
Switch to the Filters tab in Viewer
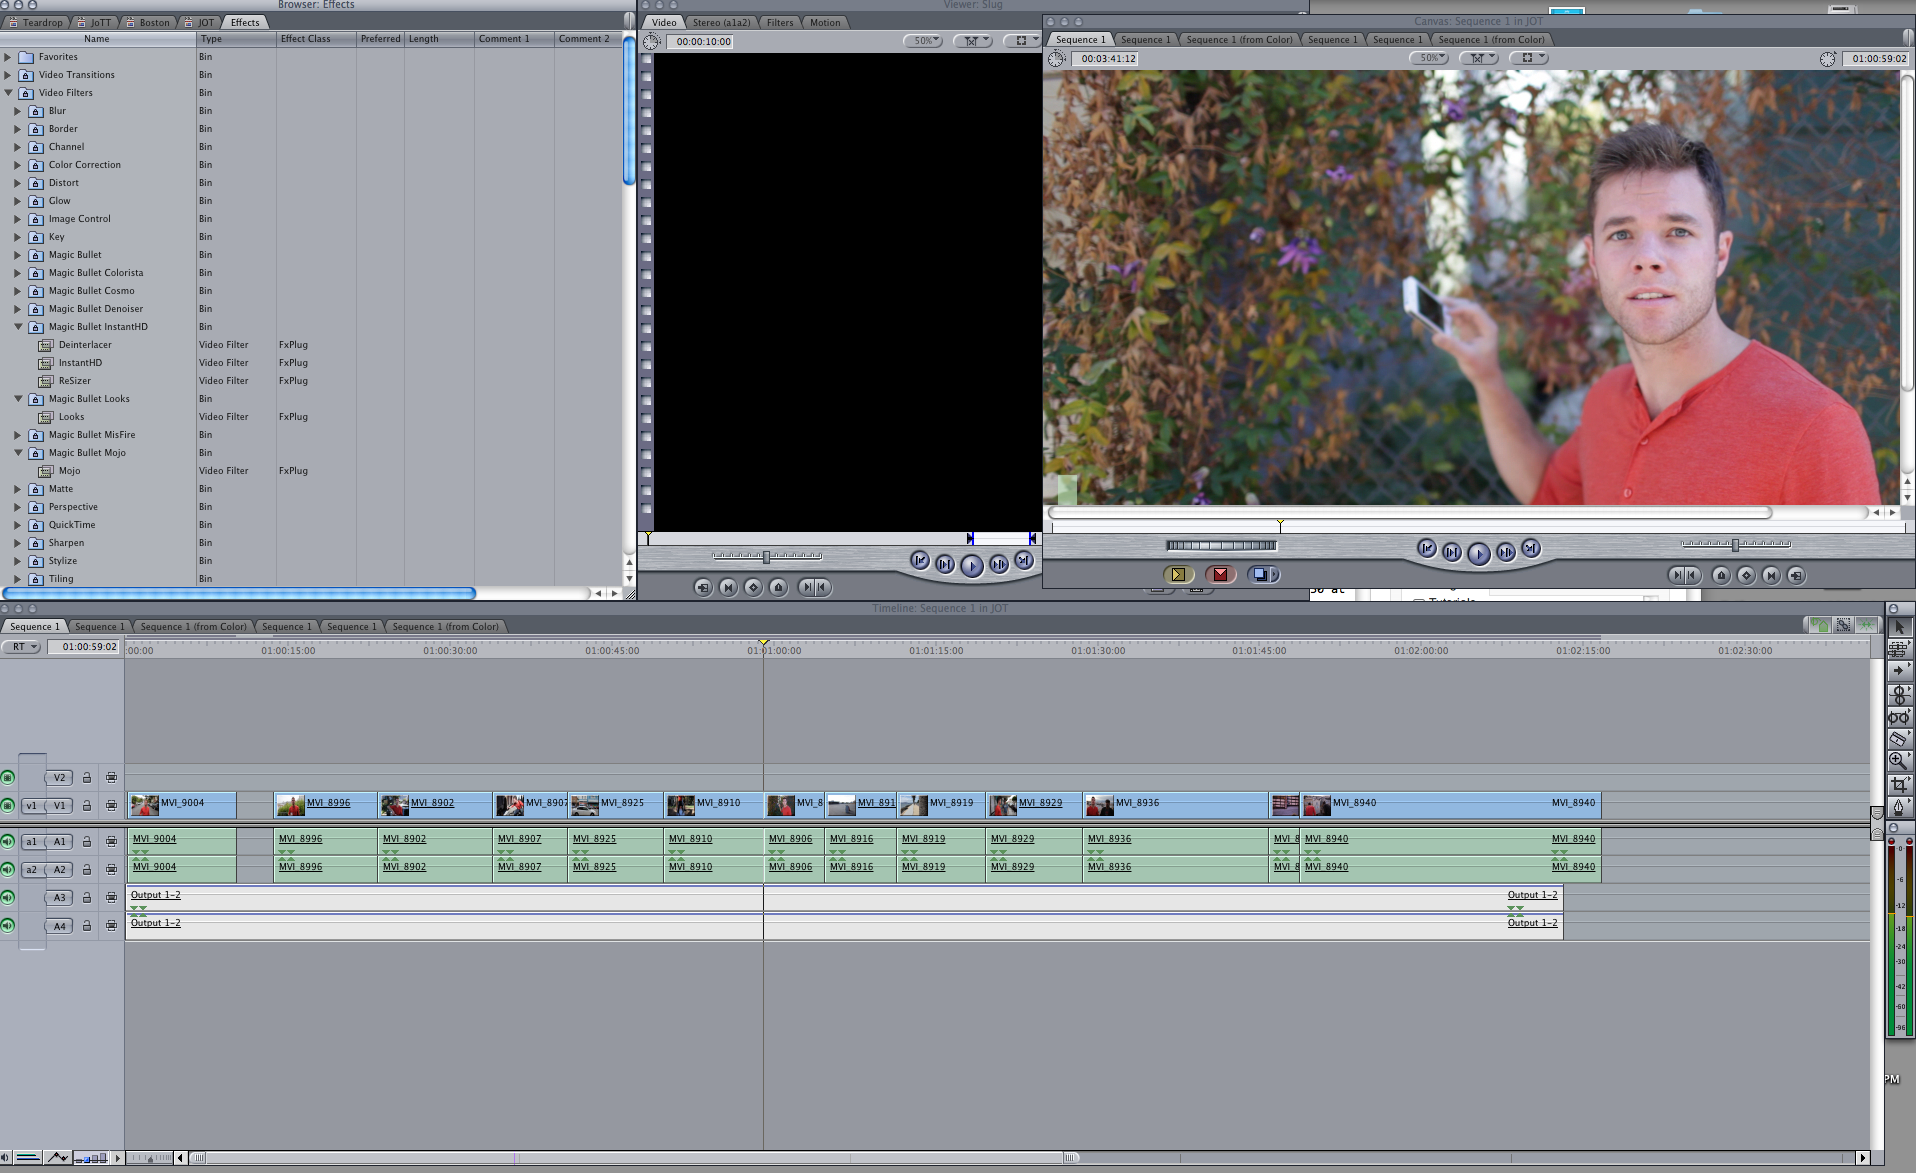[x=780, y=22]
